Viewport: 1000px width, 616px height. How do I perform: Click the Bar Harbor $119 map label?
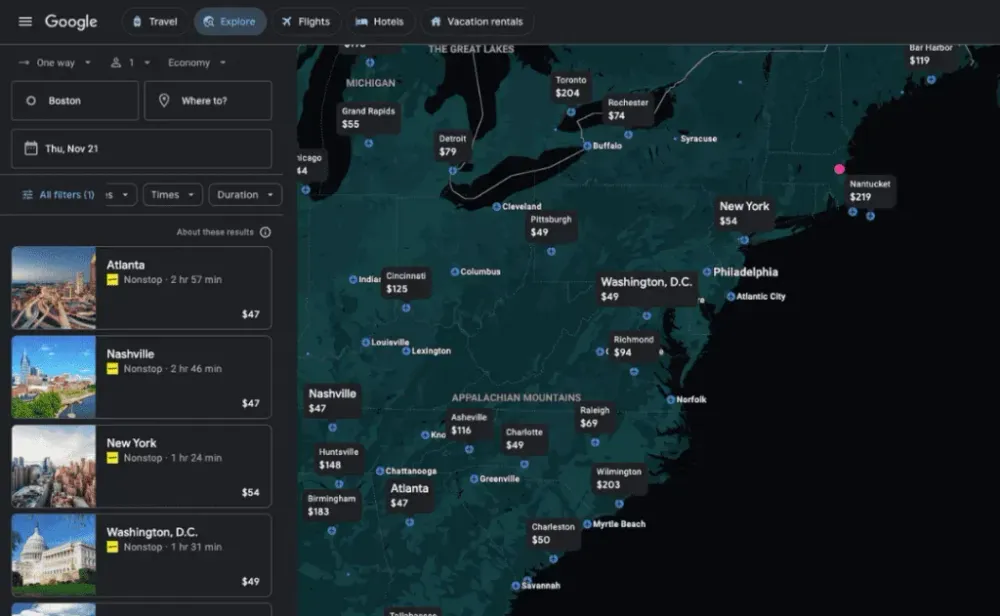coord(930,55)
